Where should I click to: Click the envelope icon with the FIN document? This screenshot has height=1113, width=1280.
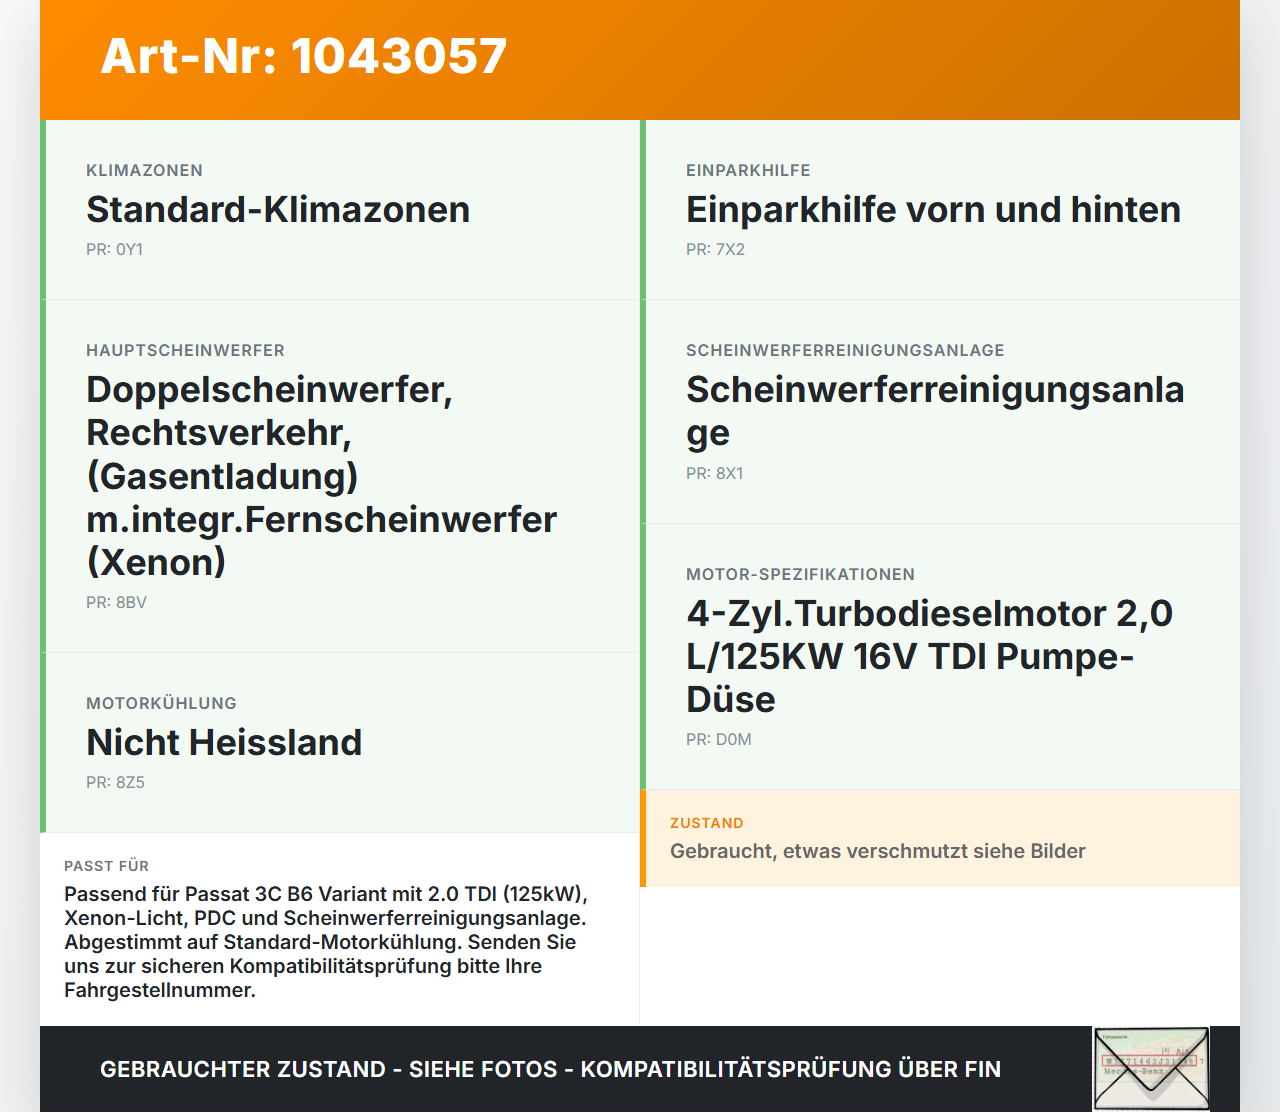[1151, 1069]
